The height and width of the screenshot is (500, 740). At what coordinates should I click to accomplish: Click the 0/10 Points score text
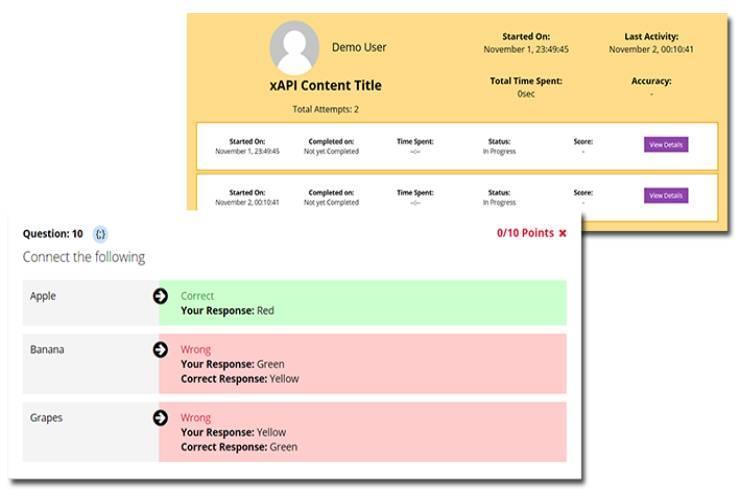coord(525,233)
